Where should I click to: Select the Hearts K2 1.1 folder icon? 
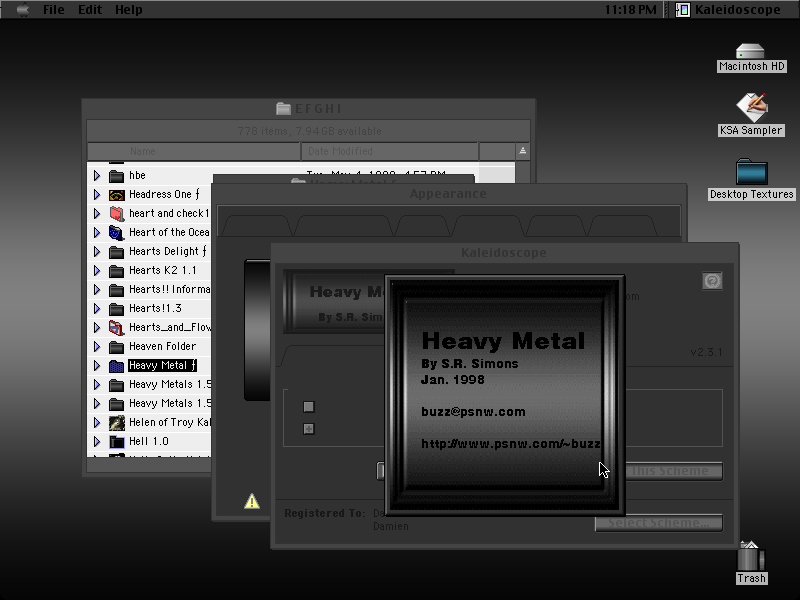116,271
